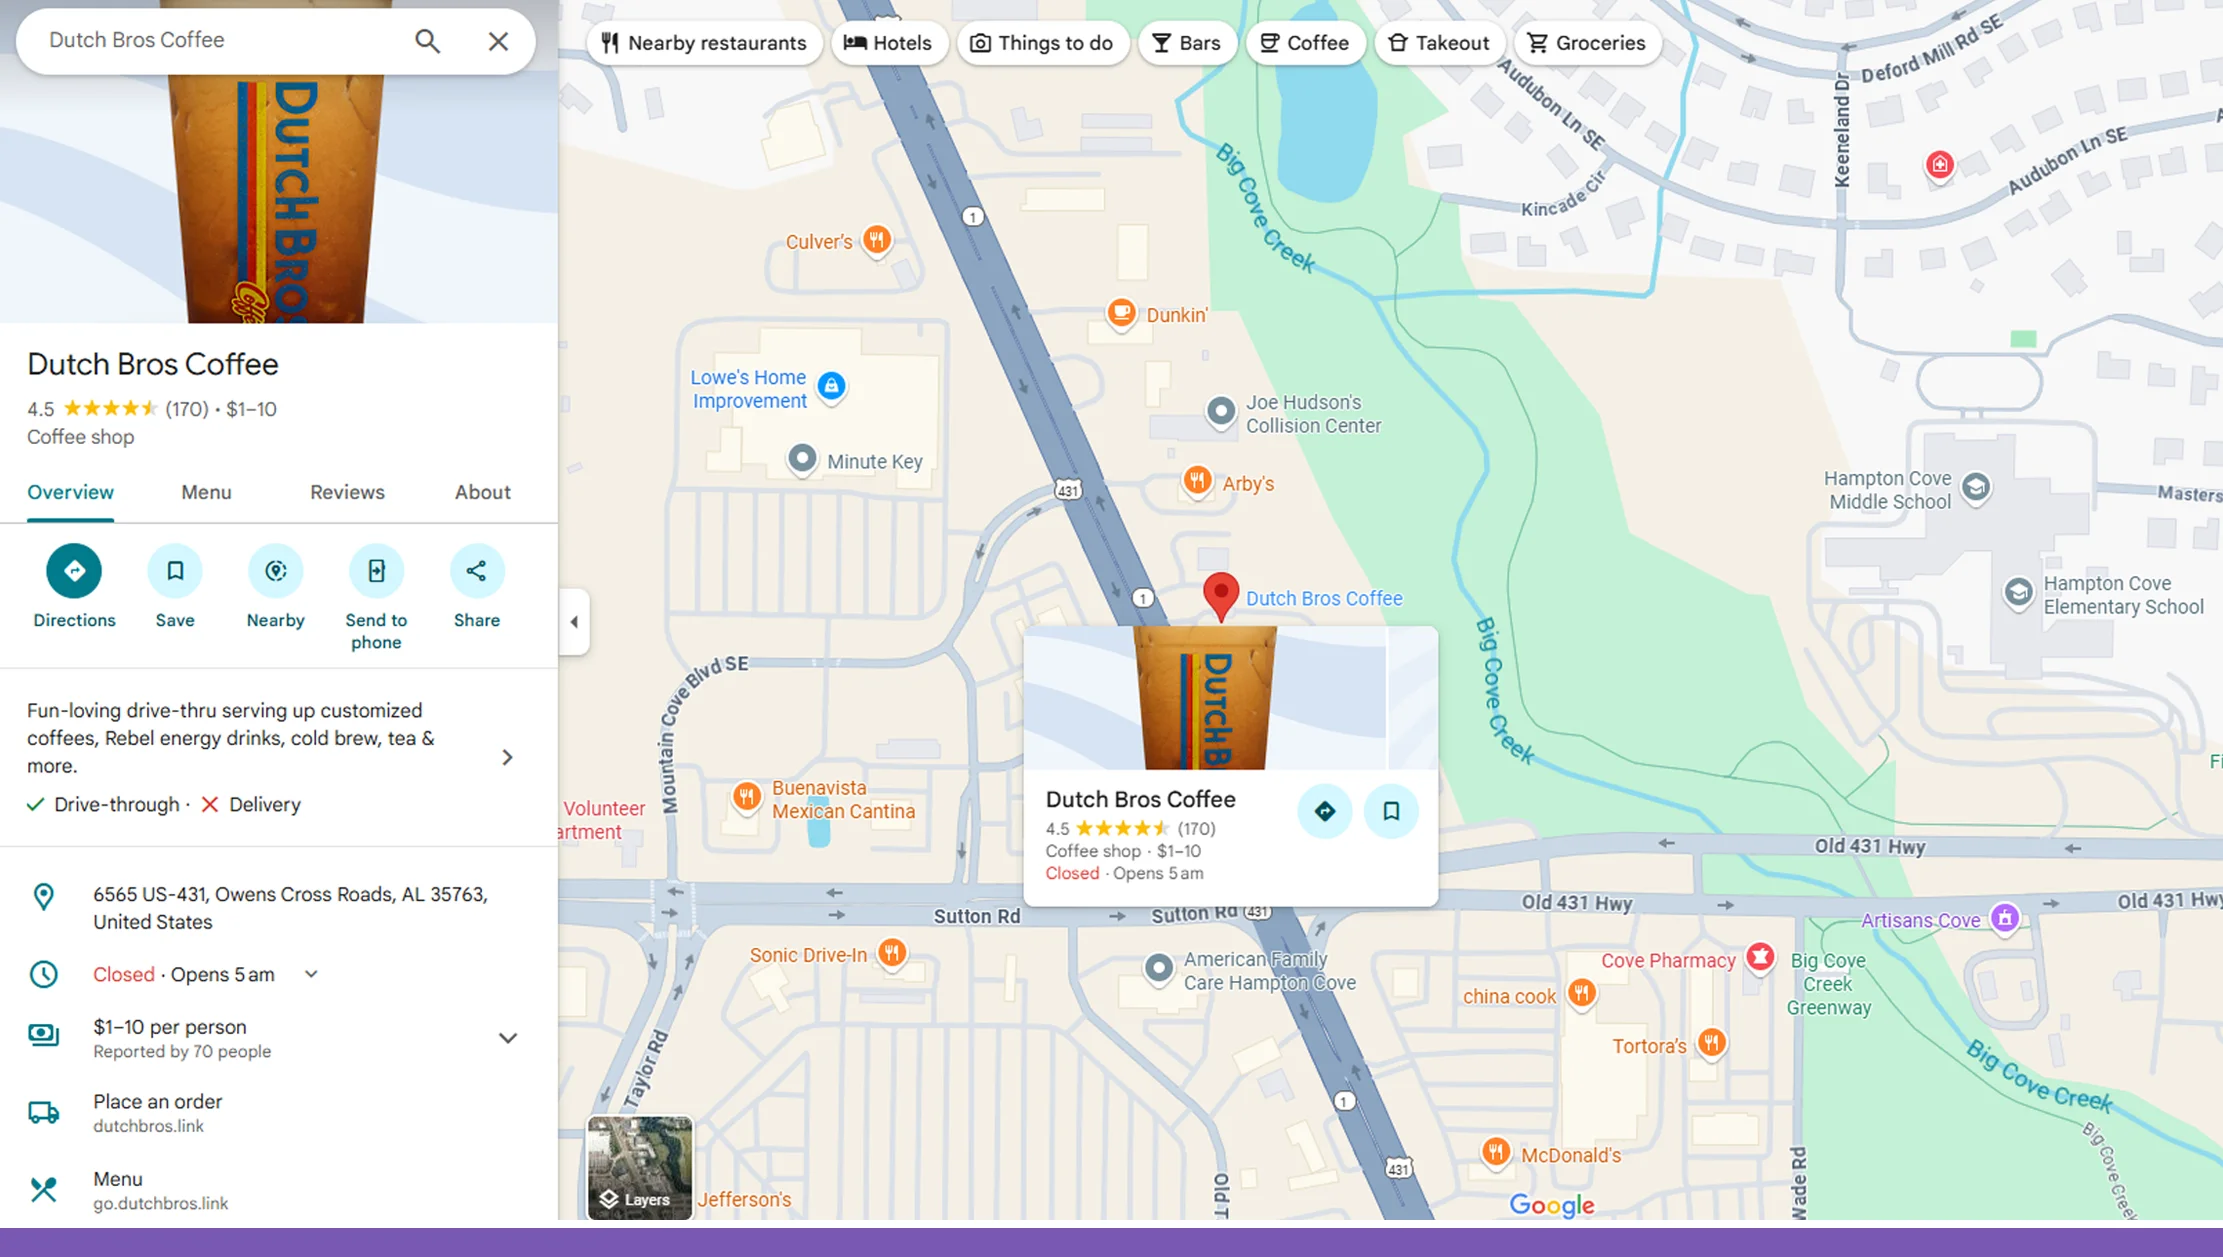Collapse the side panel arrow
2223x1257 pixels.
click(574, 622)
